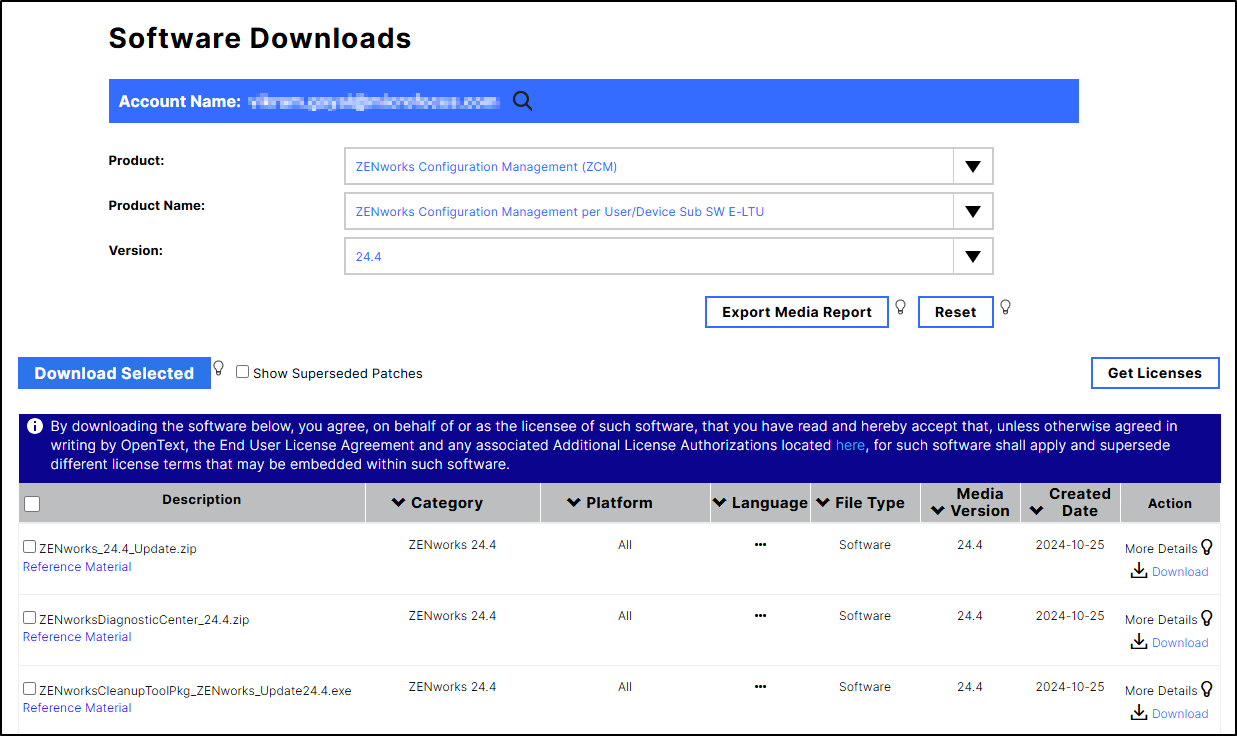Image resolution: width=1237 pixels, height=736 pixels.
Task: Open the 'here' license agreement link
Action: 850,445
